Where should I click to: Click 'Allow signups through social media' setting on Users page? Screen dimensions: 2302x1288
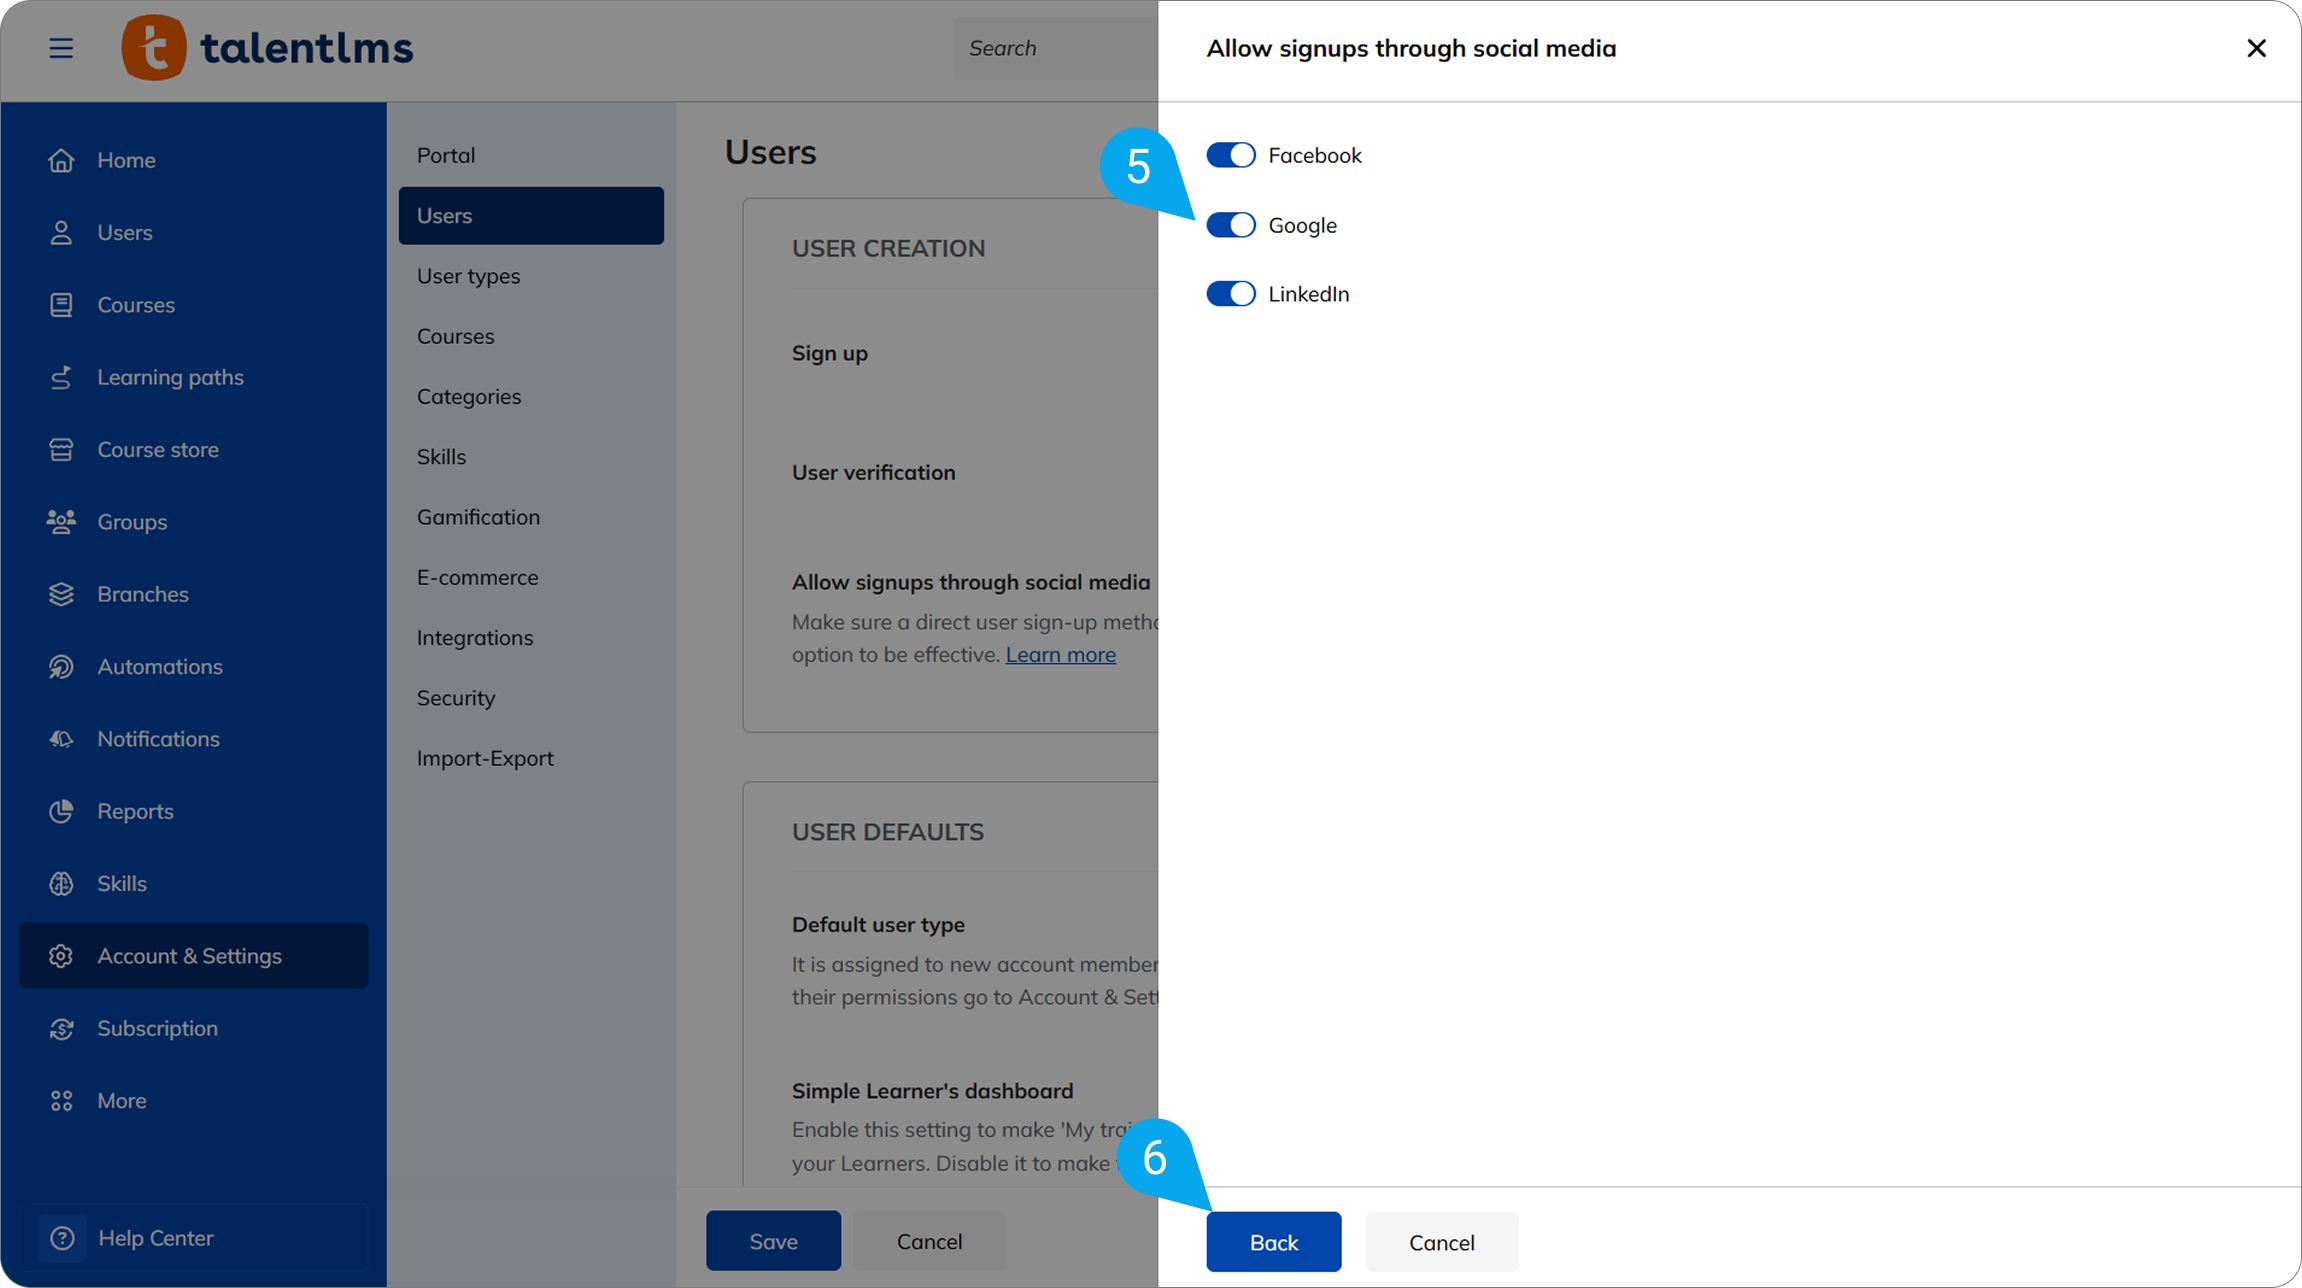pos(970,582)
